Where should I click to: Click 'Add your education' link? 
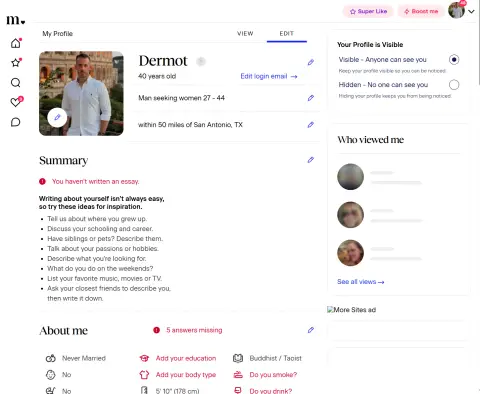coord(186,358)
